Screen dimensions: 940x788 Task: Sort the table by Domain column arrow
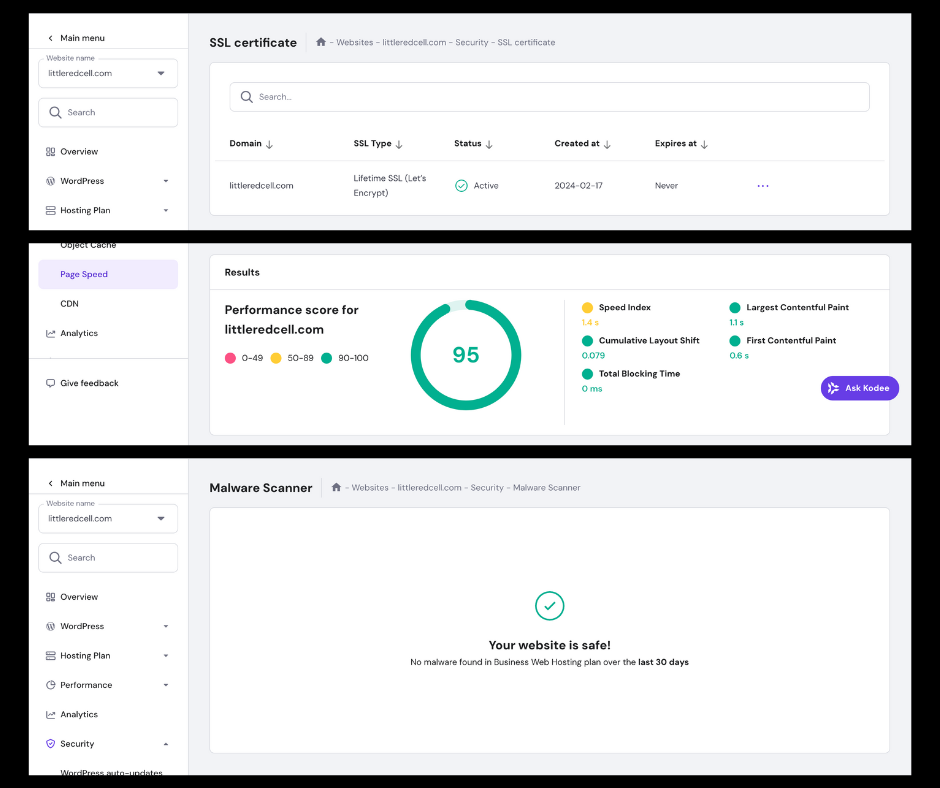(270, 144)
